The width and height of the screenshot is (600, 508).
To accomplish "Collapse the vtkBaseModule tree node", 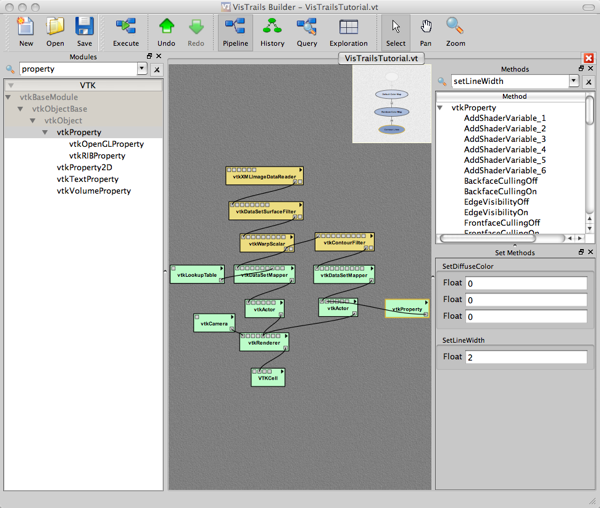I will pos(8,97).
